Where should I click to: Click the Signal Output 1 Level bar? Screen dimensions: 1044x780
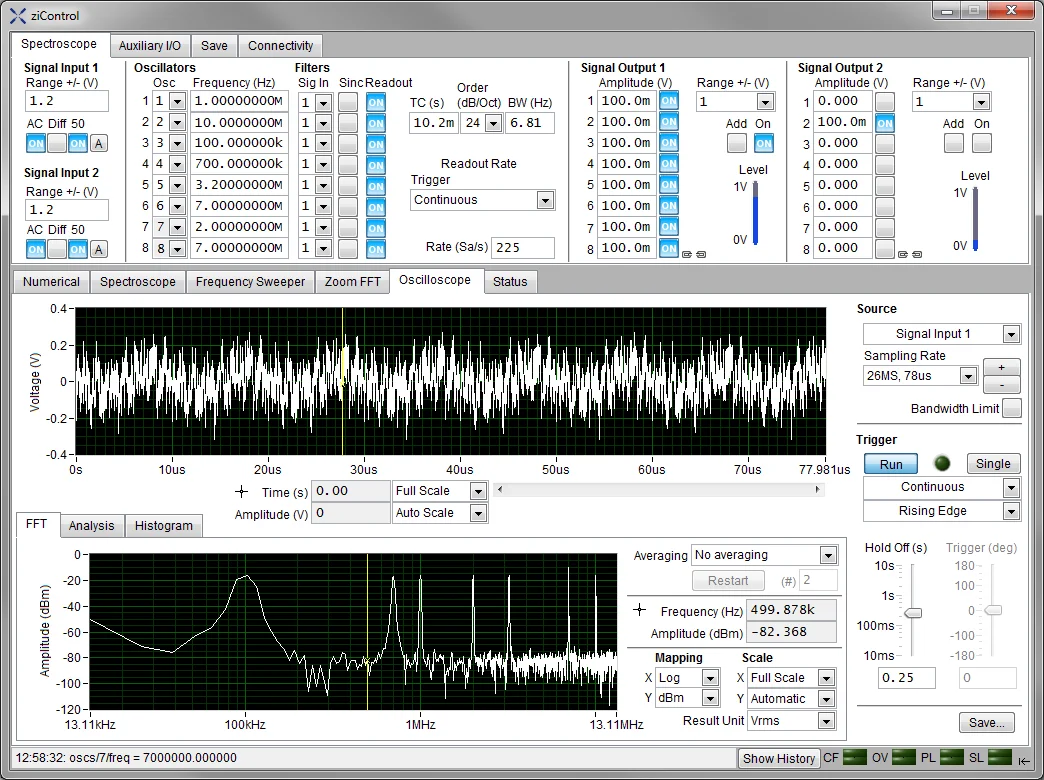(x=756, y=213)
